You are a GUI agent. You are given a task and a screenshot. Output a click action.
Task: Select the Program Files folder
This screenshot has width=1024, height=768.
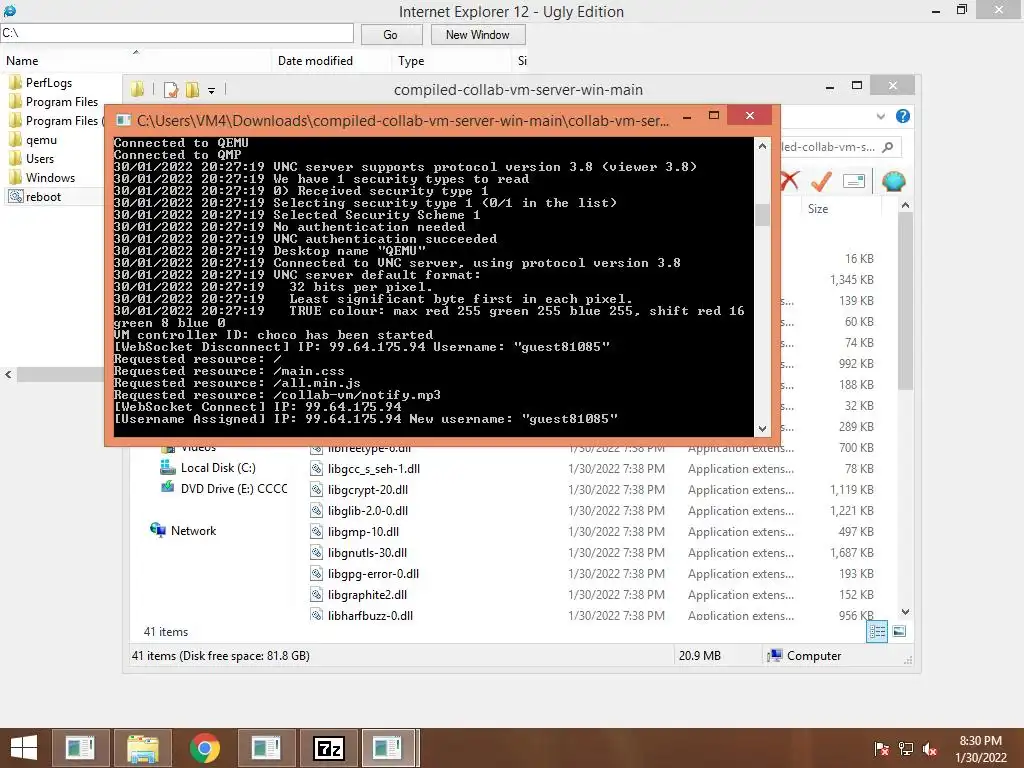61,102
